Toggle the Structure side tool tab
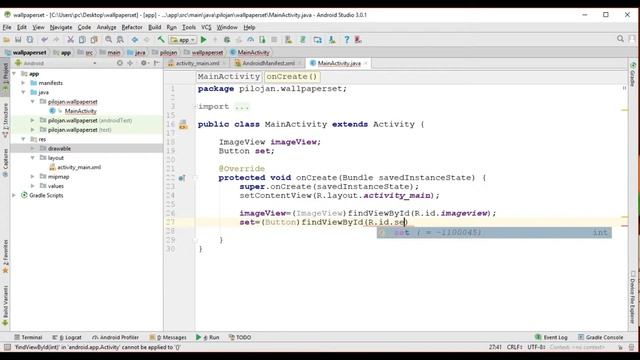Image resolution: width=640 pixels, height=360 pixels. pos(5,120)
